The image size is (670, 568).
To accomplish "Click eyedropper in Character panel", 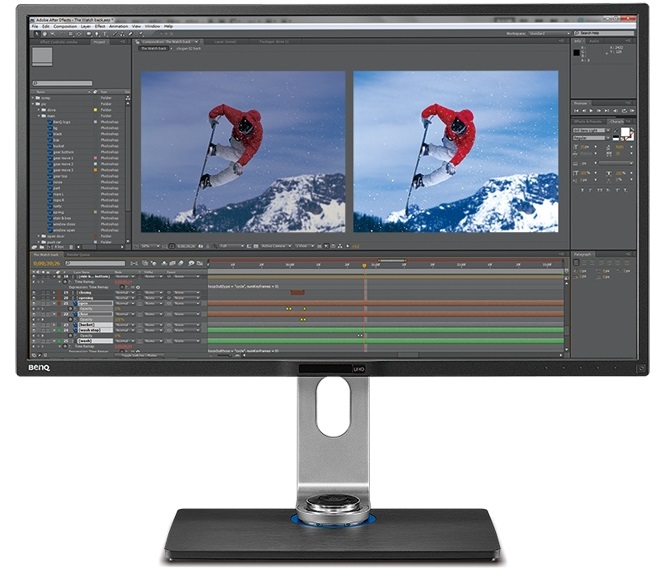I will point(616,130).
